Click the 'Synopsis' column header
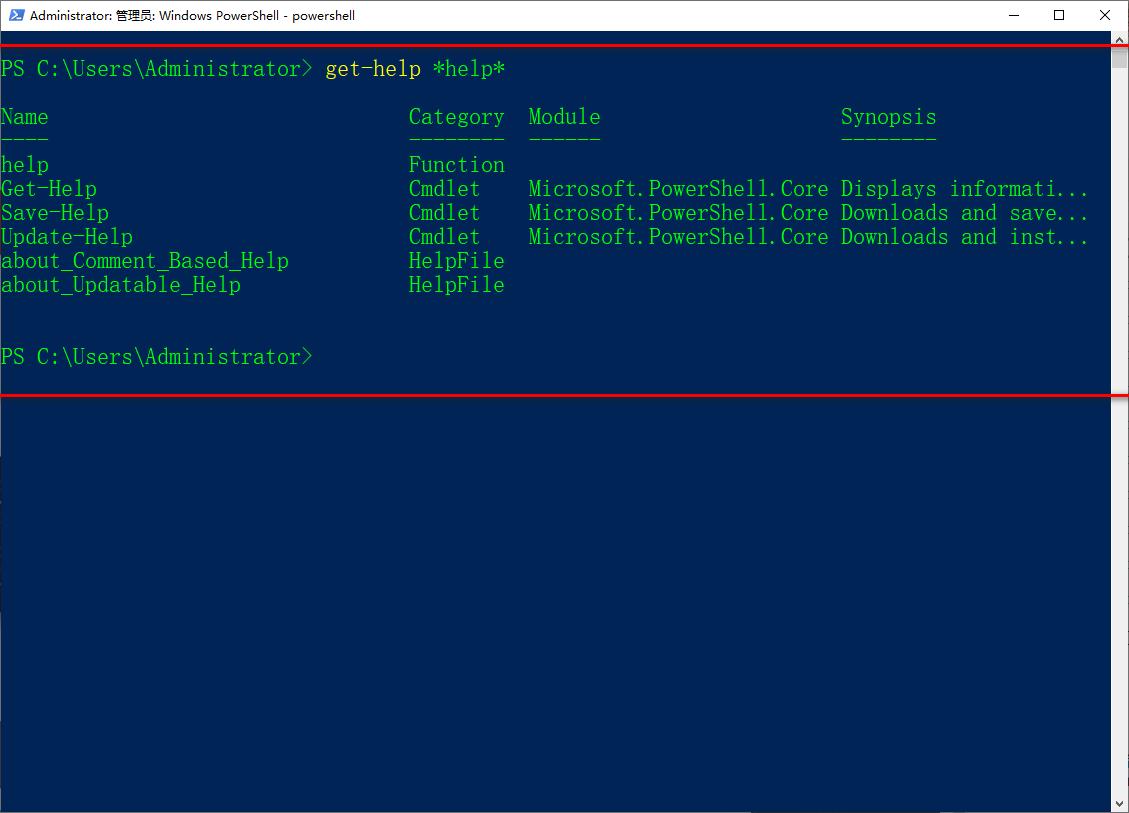1129x813 pixels. [x=889, y=117]
